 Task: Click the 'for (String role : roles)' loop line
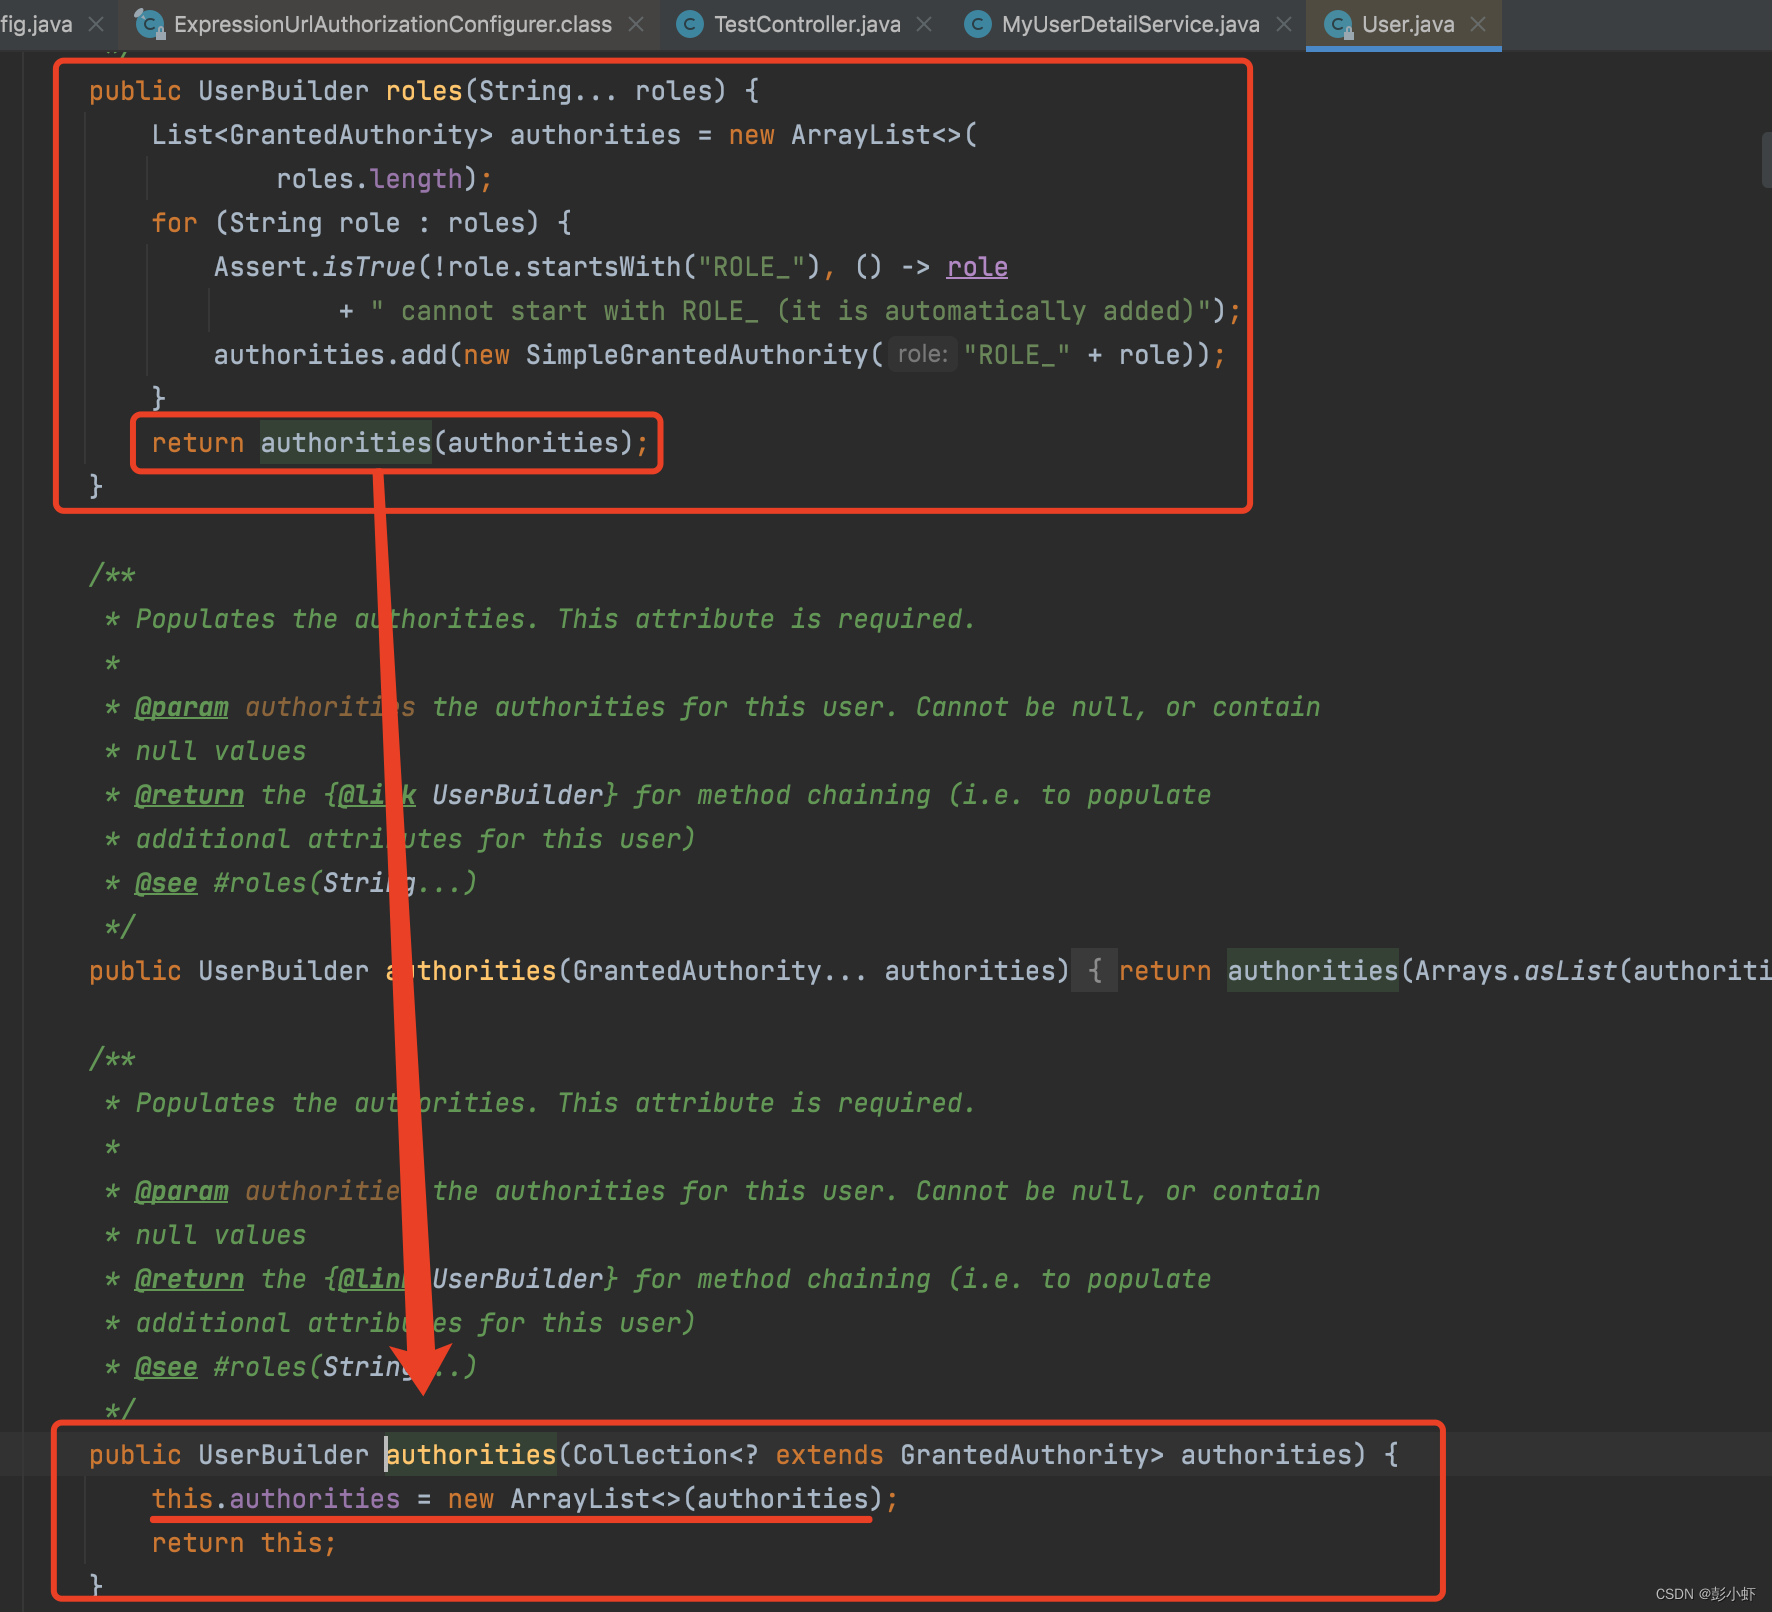tap(361, 223)
